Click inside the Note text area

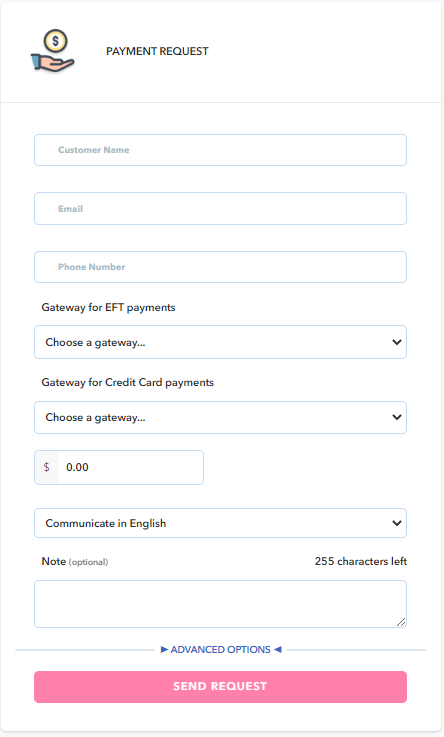pos(220,604)
